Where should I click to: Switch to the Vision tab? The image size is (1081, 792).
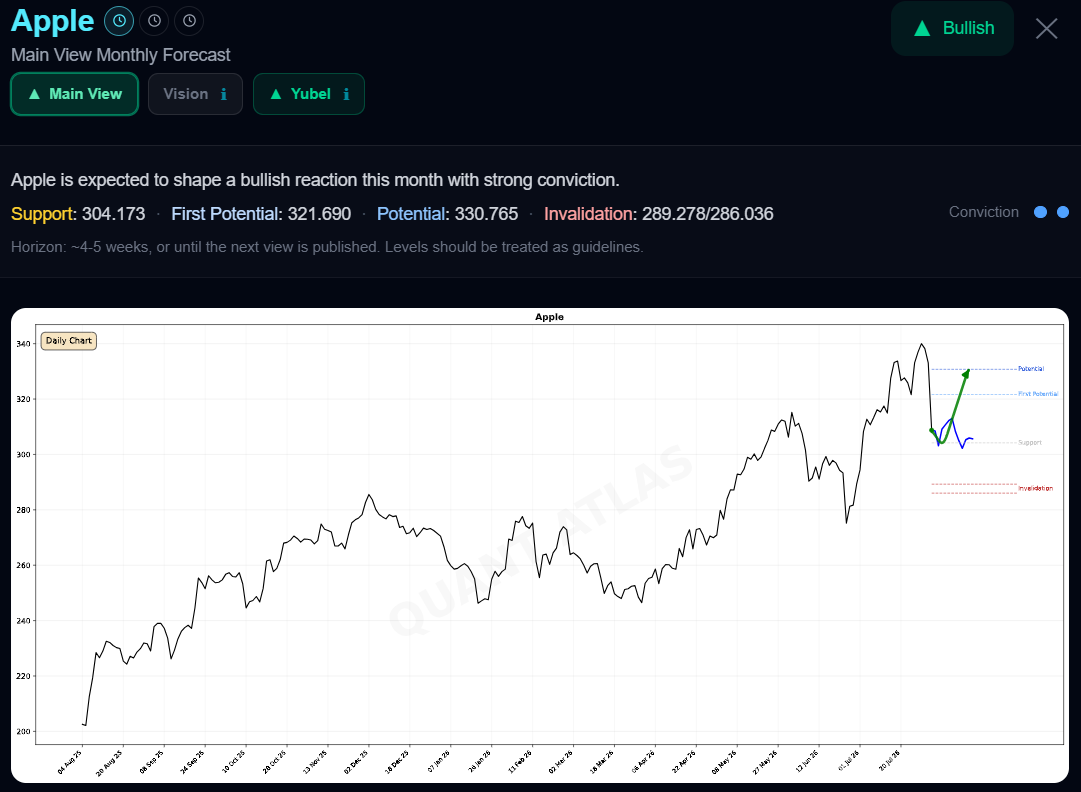pos(195,94)
